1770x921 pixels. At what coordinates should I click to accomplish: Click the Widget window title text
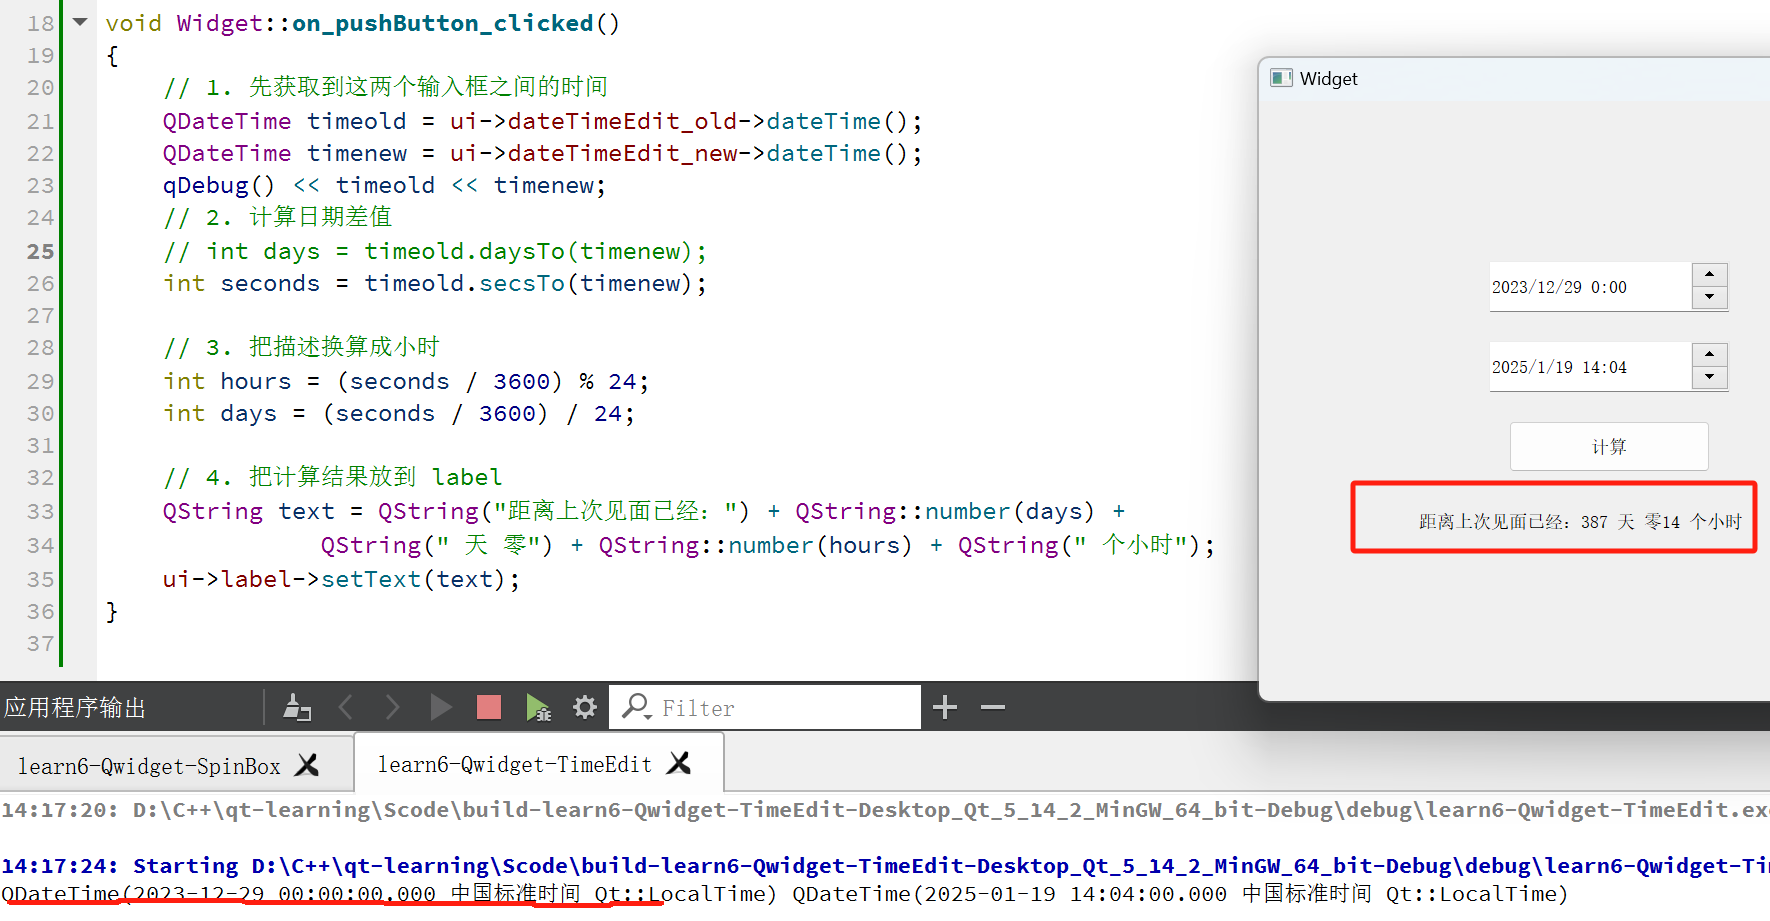click(x=1328, y=79)
